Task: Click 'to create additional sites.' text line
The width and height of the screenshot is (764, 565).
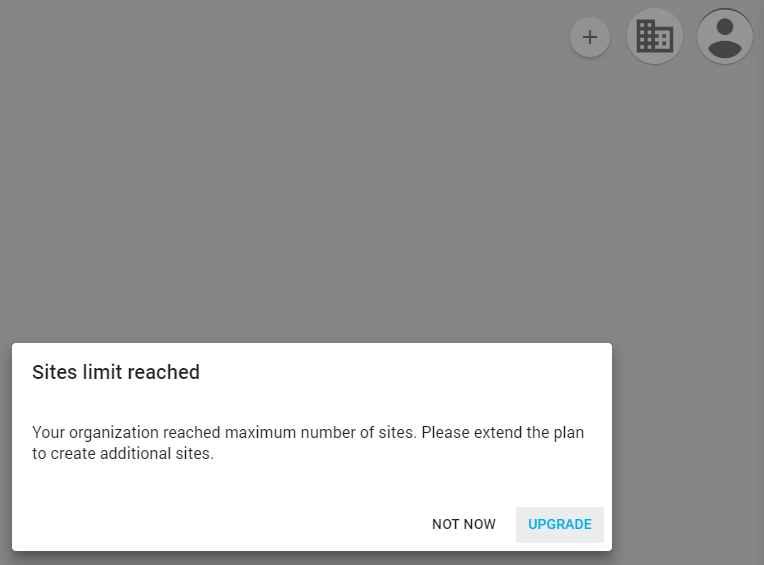Action: point(123,454)
